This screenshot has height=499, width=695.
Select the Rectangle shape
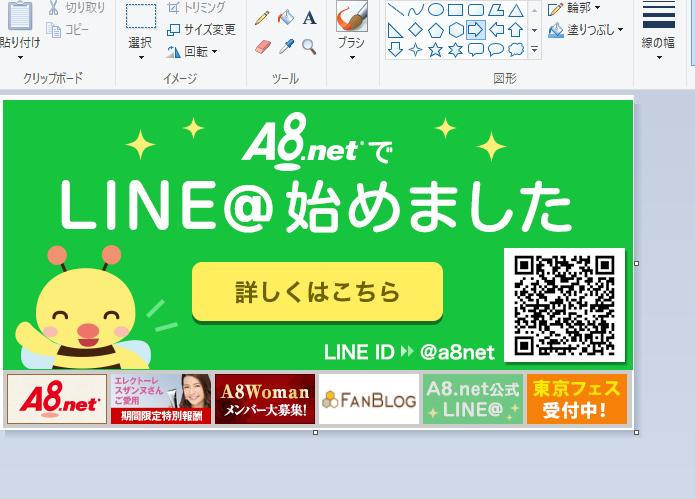(x=455, y=9)
